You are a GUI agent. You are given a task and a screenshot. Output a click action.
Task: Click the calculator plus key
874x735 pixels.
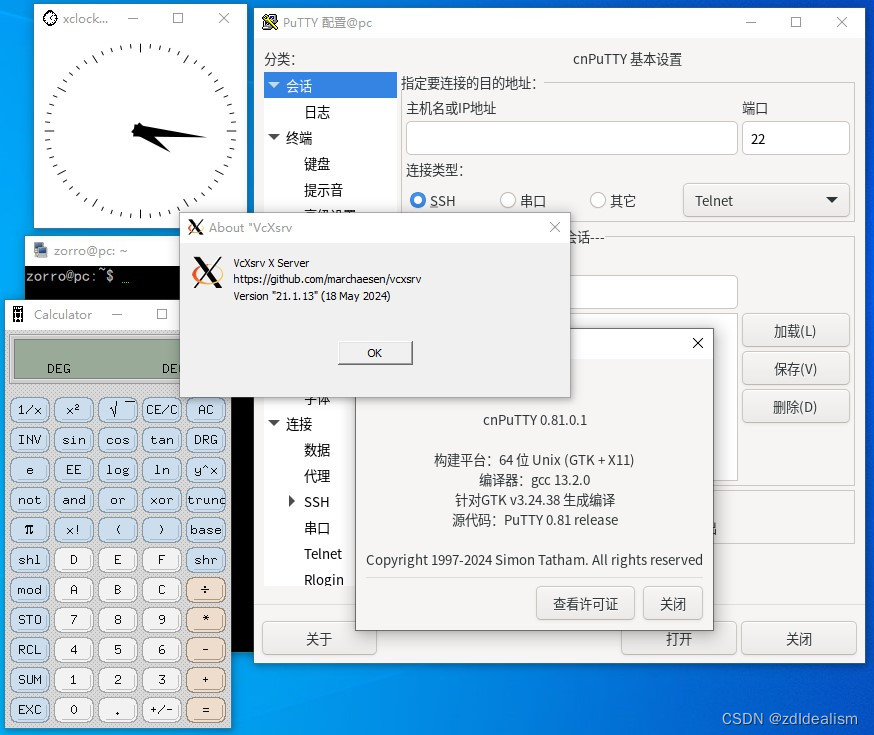pos(206,680)
